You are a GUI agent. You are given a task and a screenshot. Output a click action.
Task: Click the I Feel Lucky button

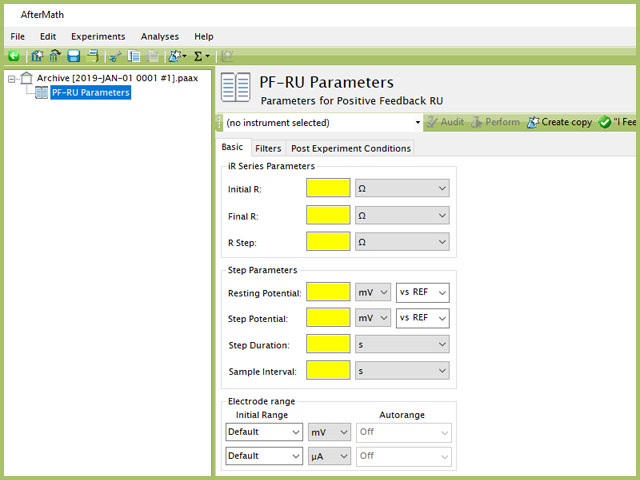click(x=618, y=122)
